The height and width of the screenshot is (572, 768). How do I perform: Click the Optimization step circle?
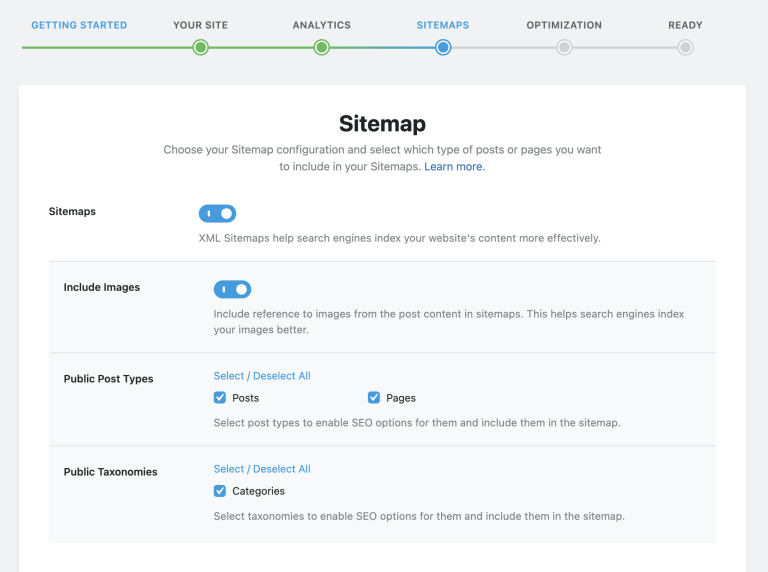564,47
